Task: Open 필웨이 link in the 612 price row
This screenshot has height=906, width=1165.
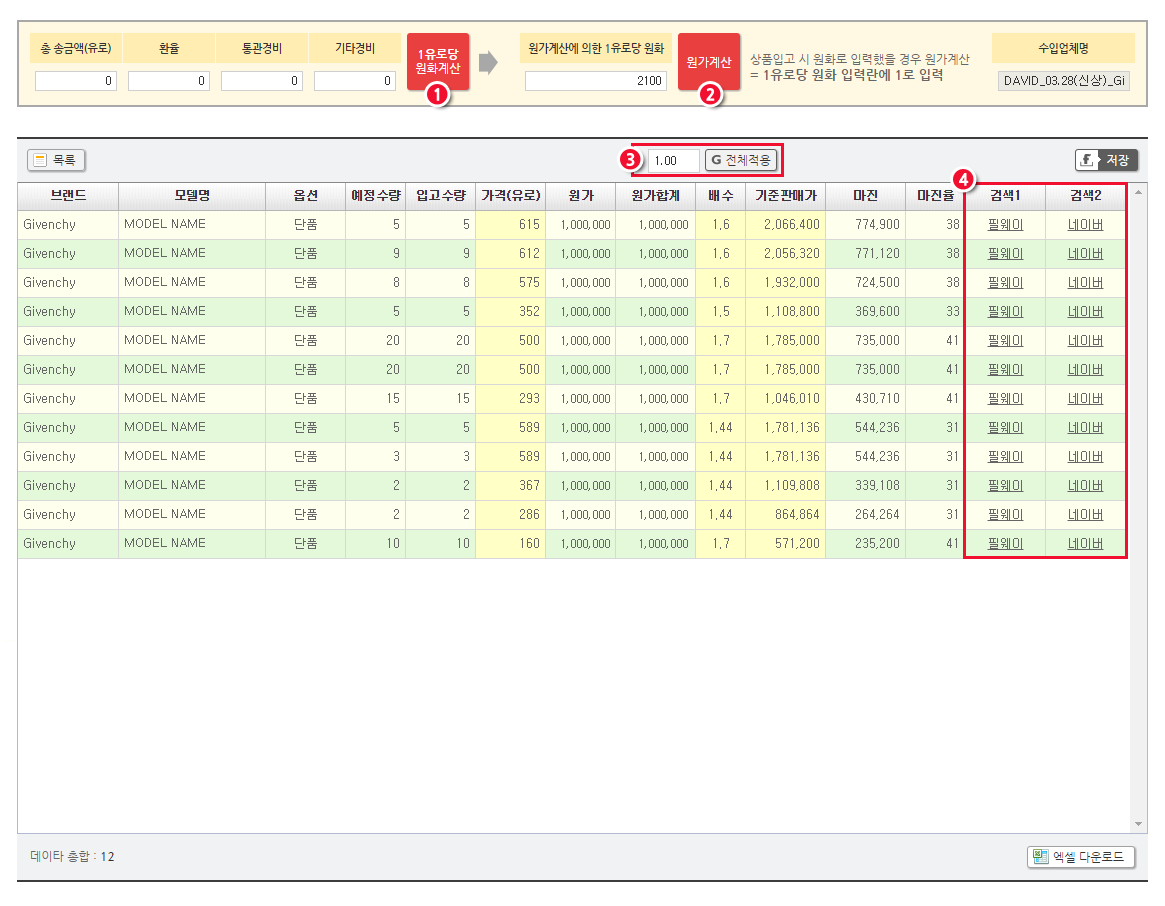Action: click(x=1005, y=253)
